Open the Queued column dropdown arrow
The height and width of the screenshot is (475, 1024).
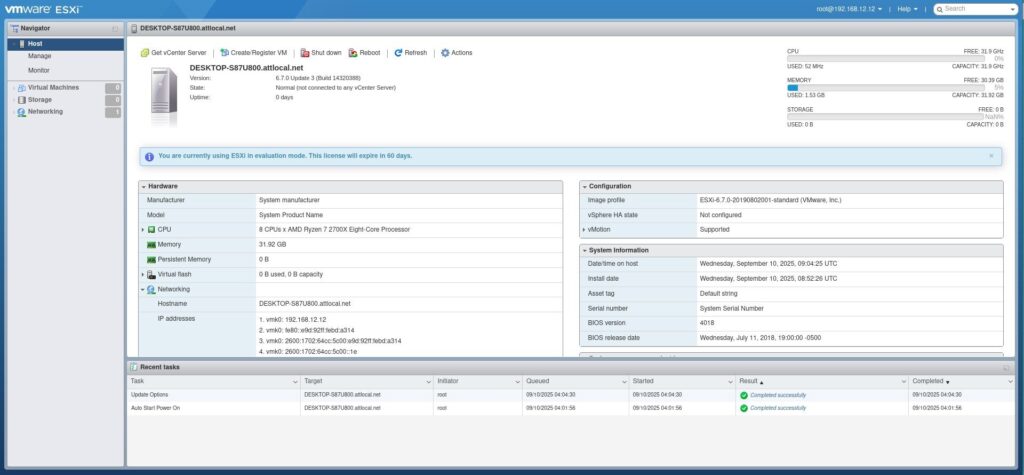[x=624, y=382]
